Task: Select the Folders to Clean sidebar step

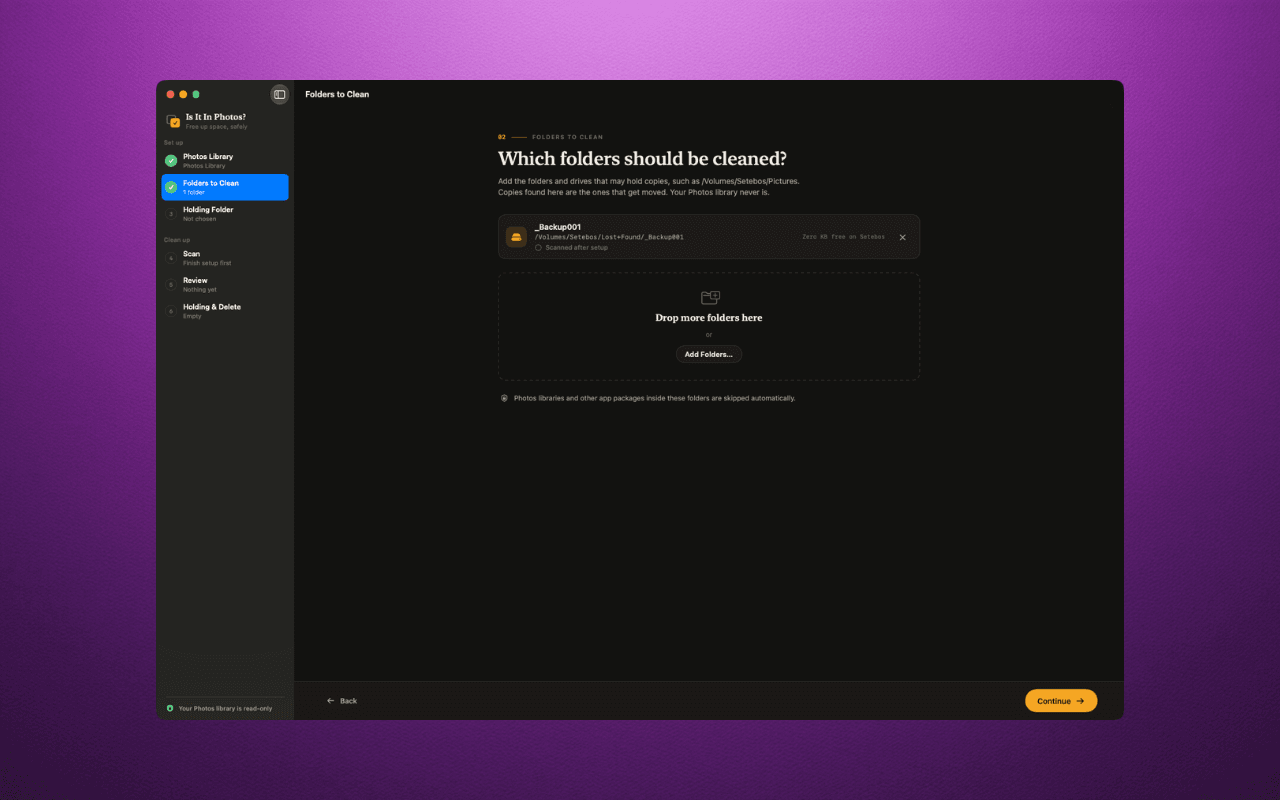Action: click(x=225, y=187)
